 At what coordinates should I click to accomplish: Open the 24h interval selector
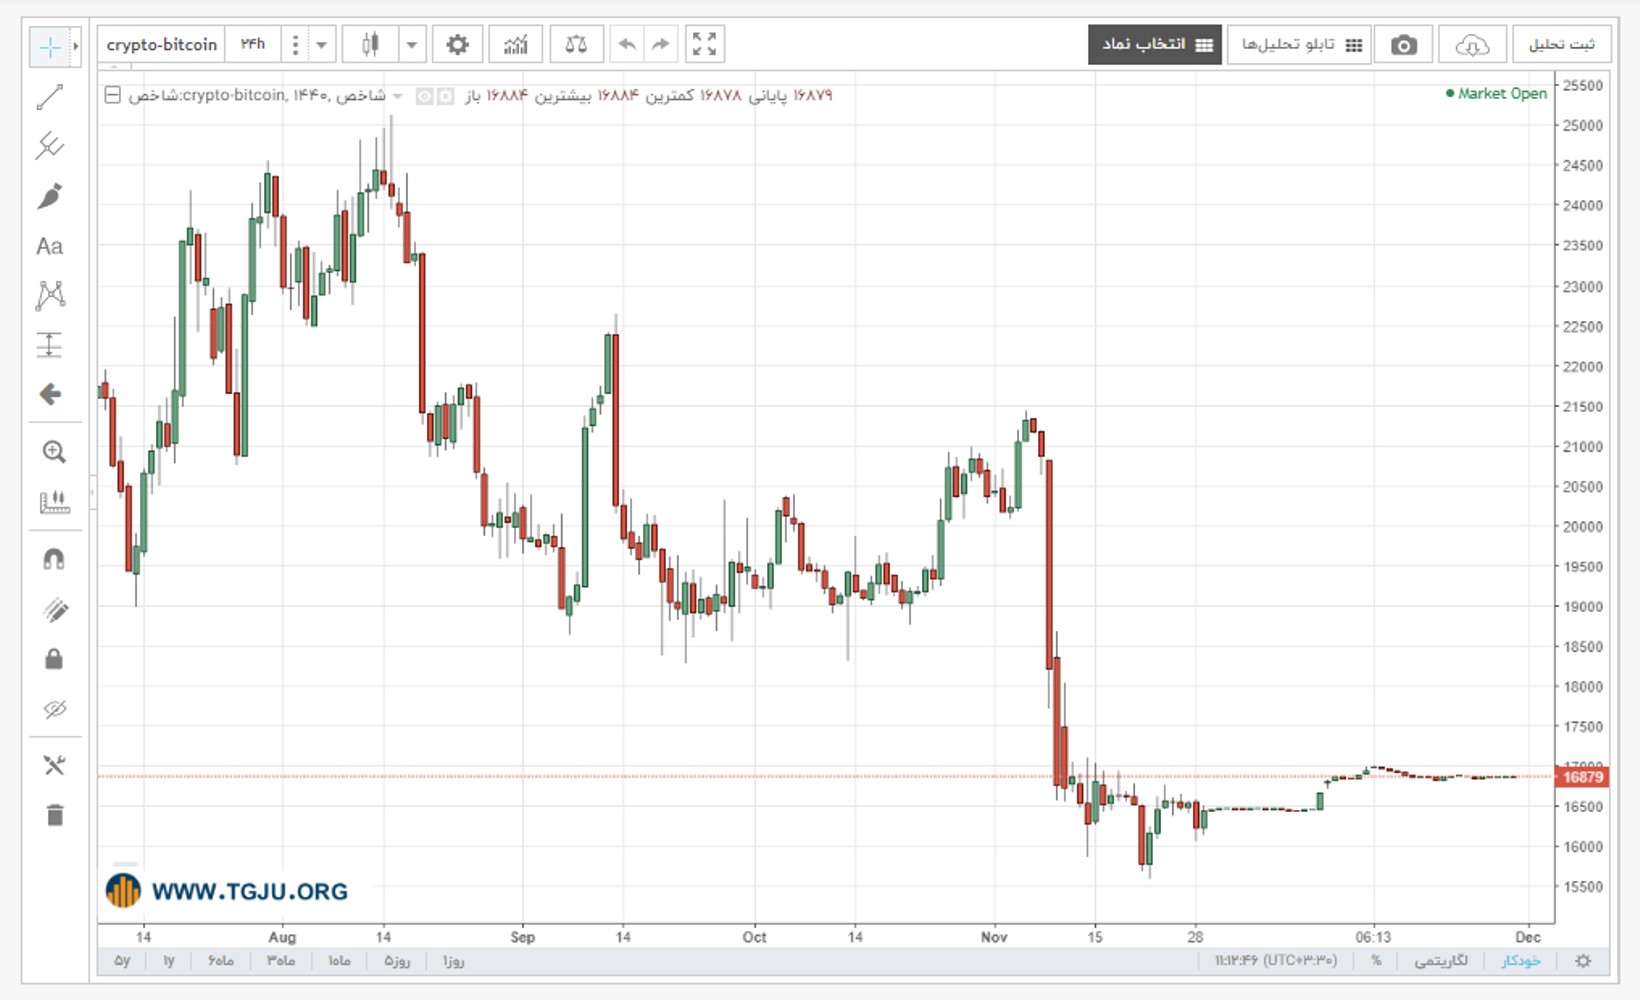tap(253, 45)
